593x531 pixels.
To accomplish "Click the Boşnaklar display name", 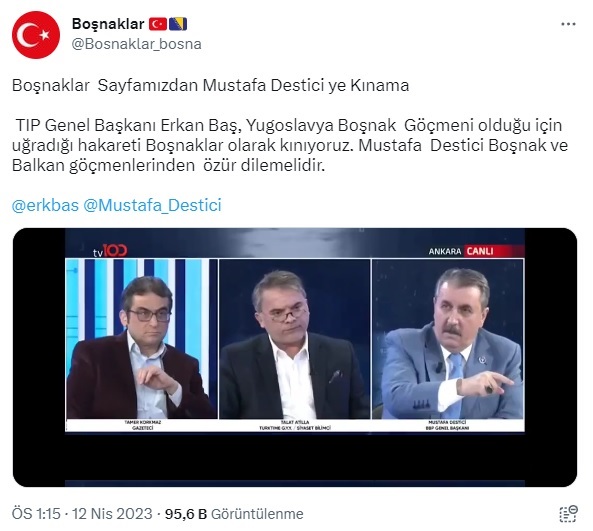I will pos(108,24).
